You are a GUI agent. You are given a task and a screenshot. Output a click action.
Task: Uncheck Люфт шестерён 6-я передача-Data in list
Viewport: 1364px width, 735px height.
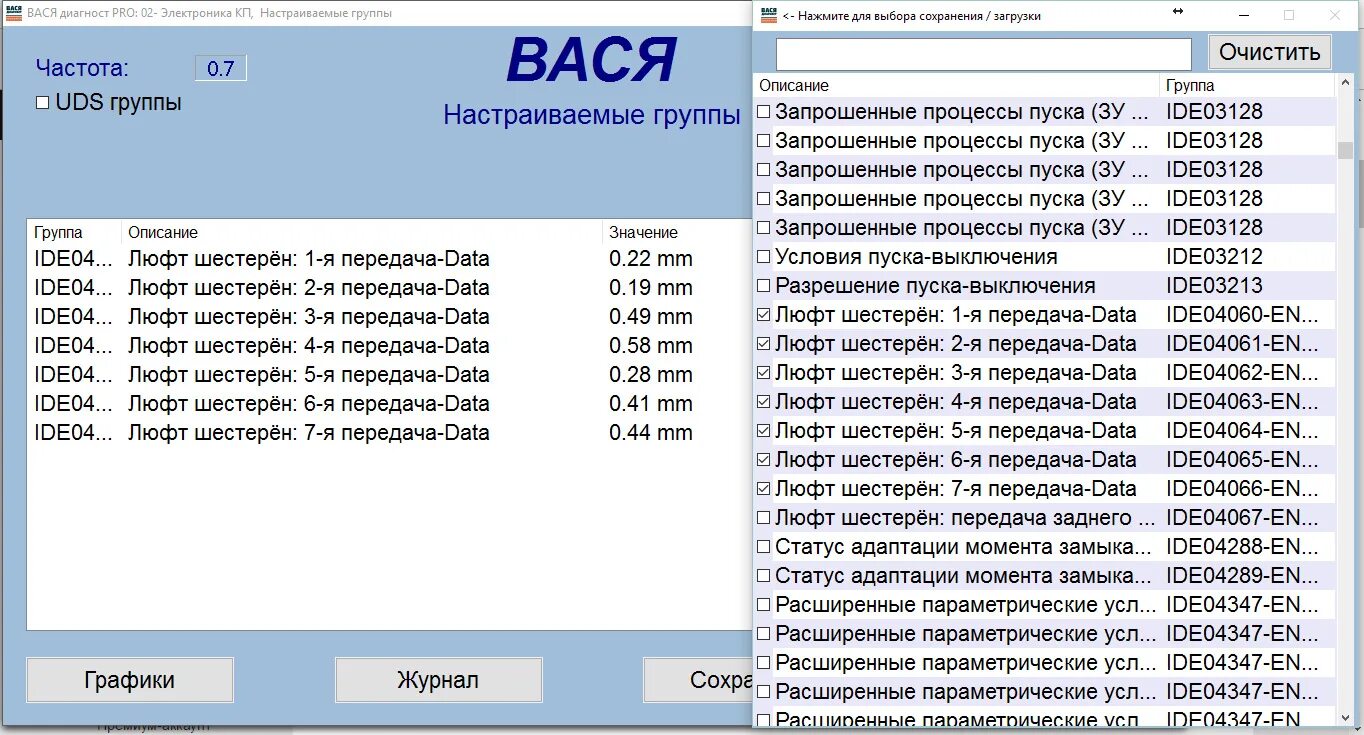[764, 460]
